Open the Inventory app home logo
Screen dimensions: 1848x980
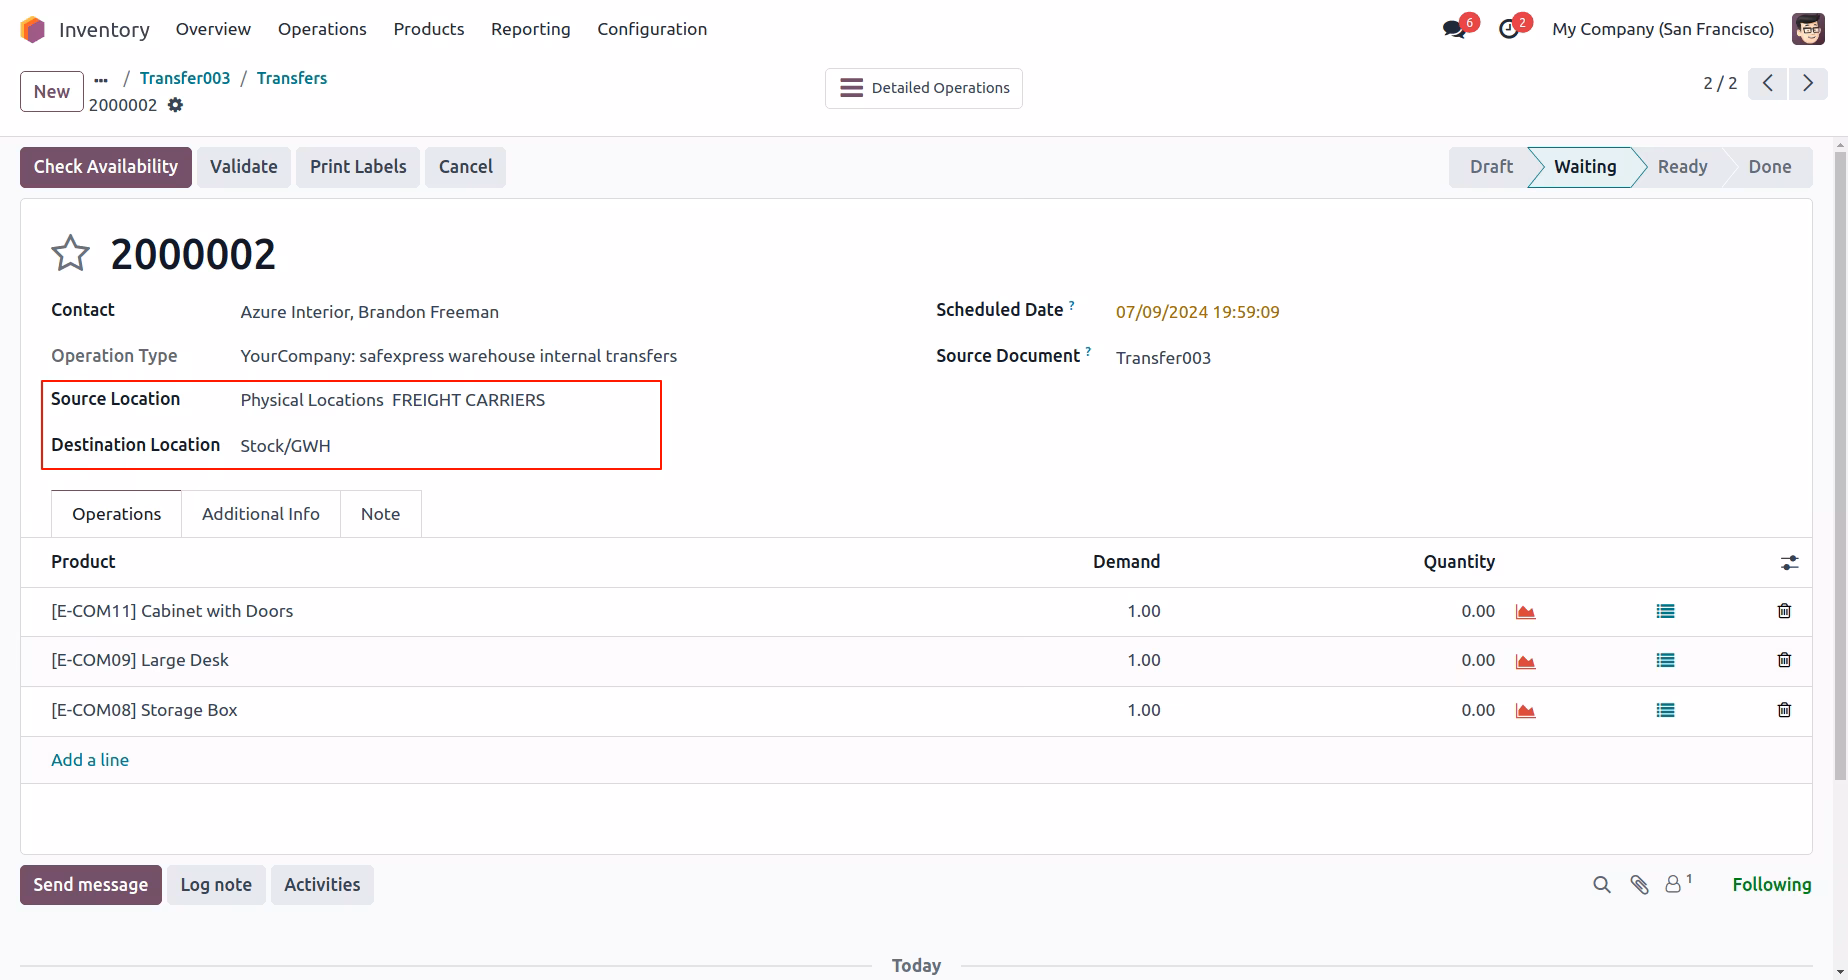[33, 29]
